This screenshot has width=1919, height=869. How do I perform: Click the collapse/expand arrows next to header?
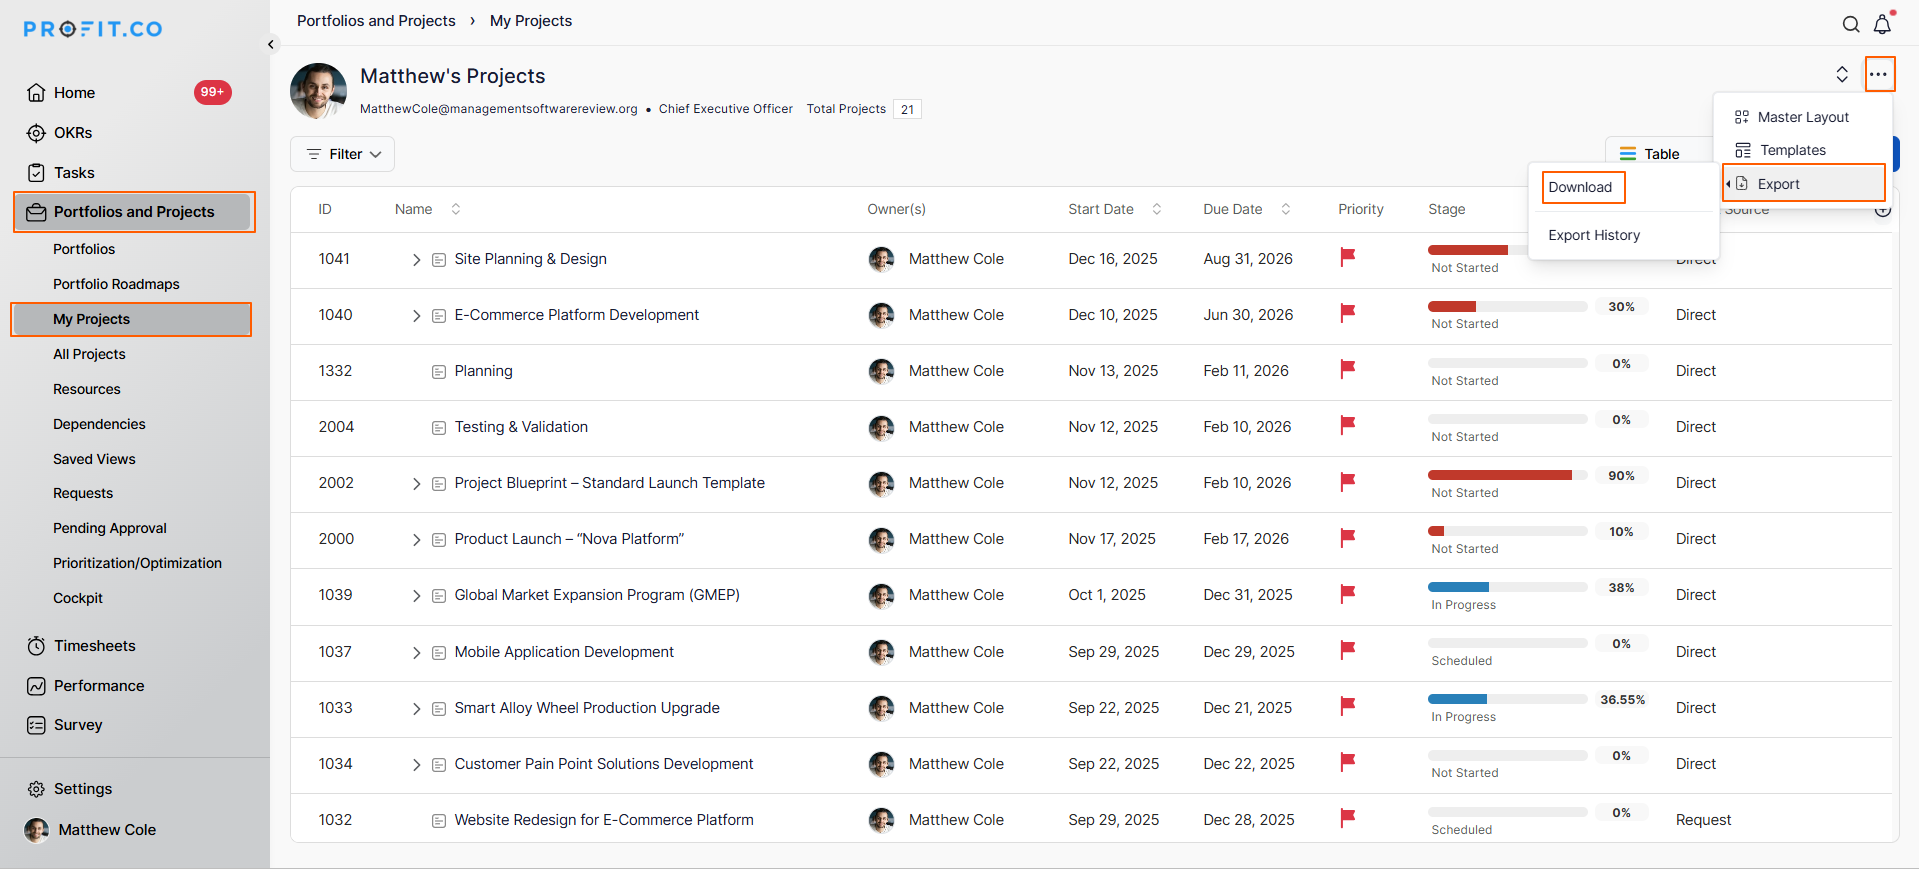[x=1842, y=74]
